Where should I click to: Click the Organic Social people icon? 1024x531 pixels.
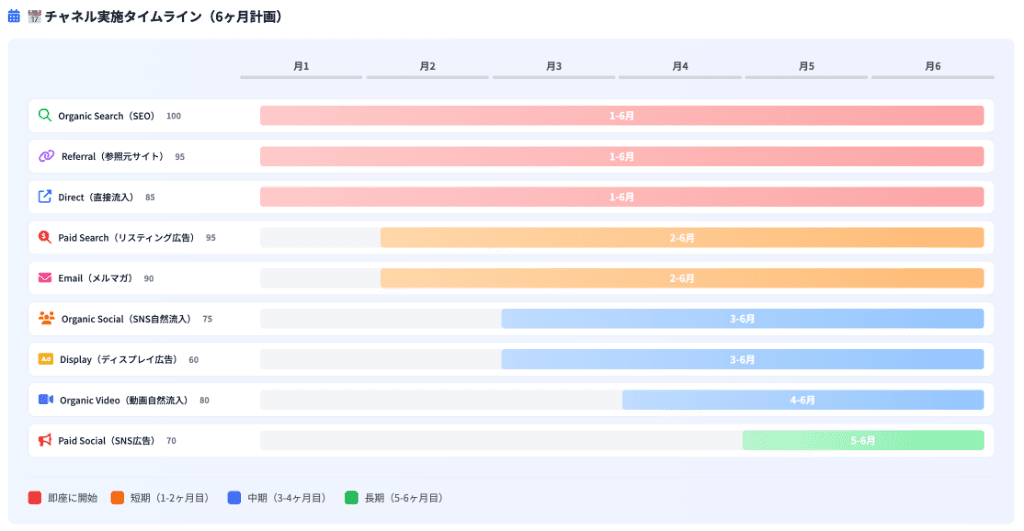point(46,319)
